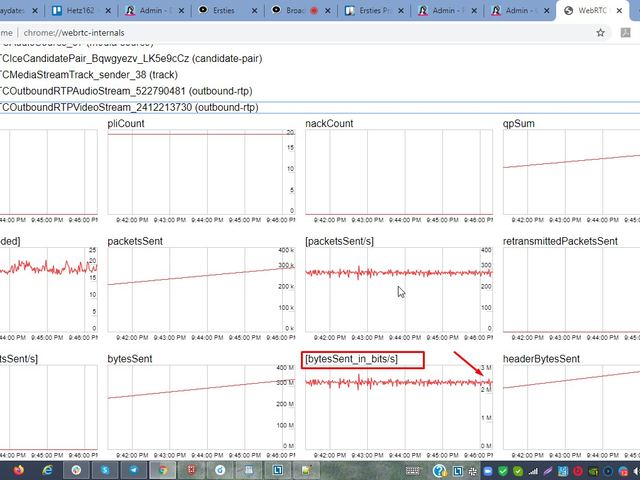Click the PDF extension icon in Chrome toolbar
The image size is (640, 480).
[x=625, y=33]
